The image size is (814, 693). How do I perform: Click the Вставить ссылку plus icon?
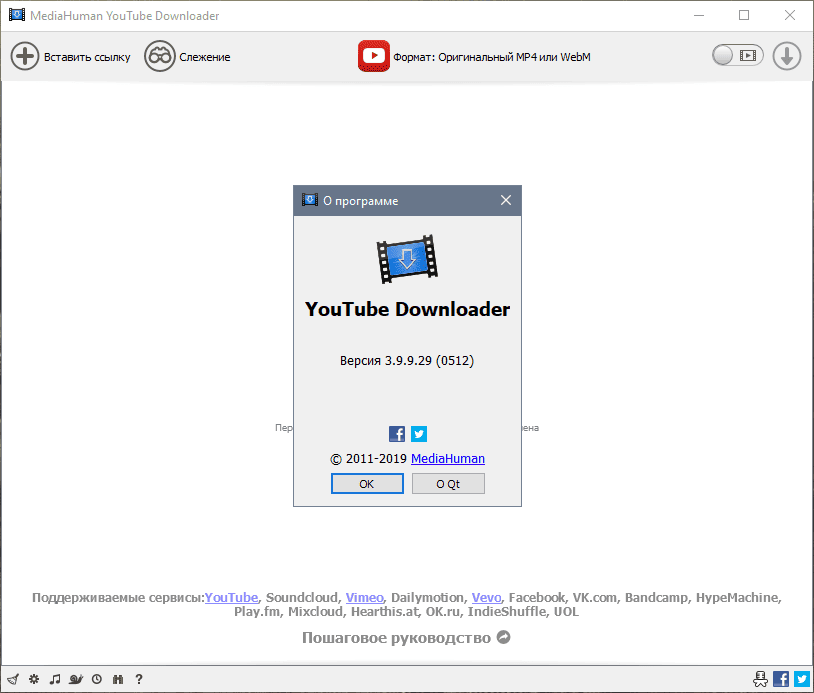click(25, 57)
